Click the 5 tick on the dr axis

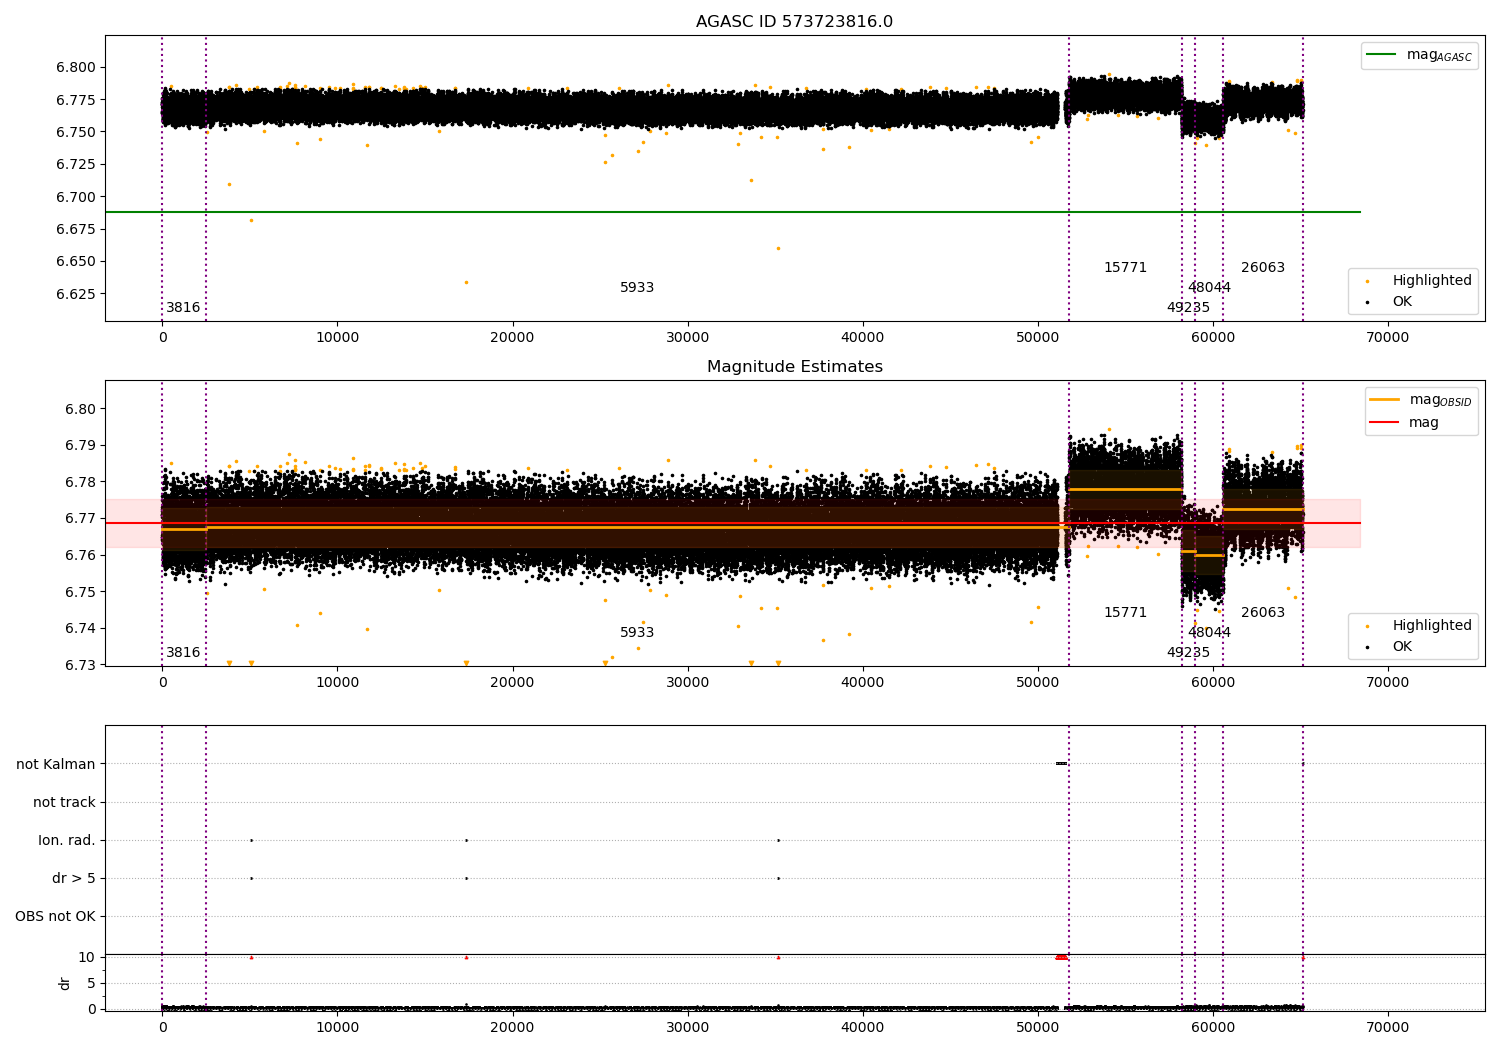[x=92, y=984]
